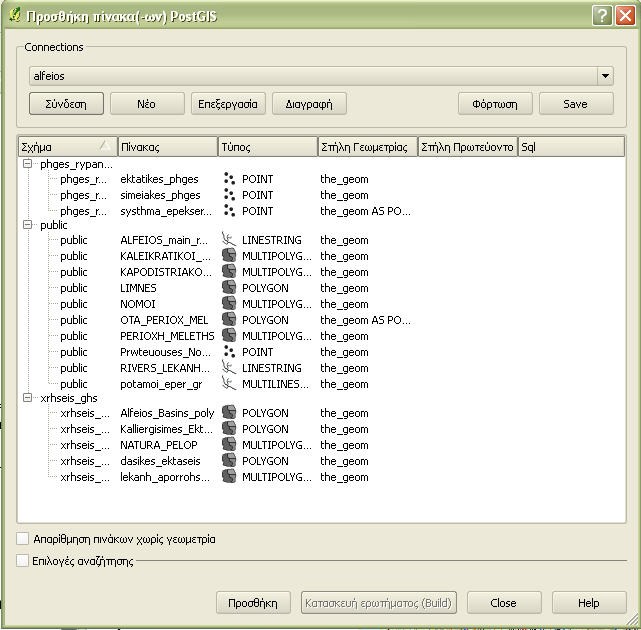Open the alfeios connections dropdown
Screen dimensions: 641x630
(605, 76)
